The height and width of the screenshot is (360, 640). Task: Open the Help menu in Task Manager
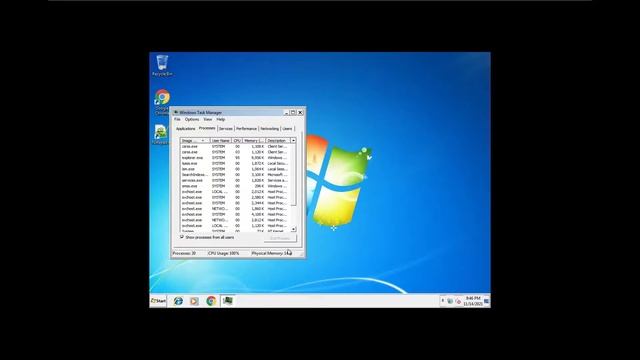221,120
